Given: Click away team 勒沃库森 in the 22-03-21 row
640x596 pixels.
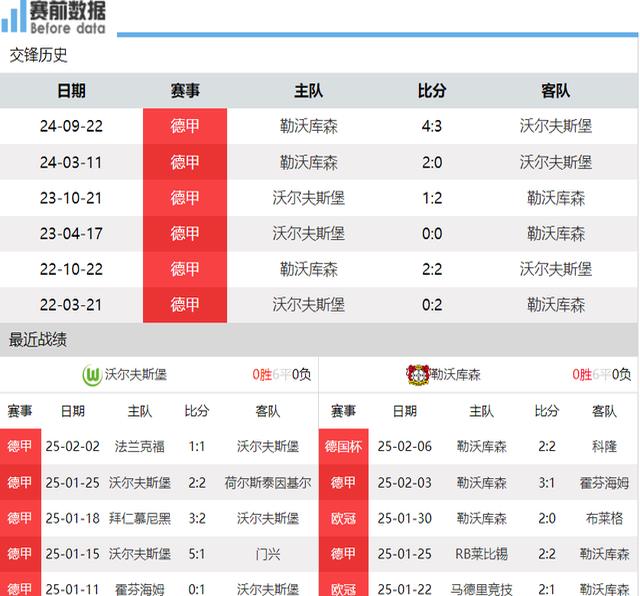Looking at the screenshot, I should [x=556, y=305].
